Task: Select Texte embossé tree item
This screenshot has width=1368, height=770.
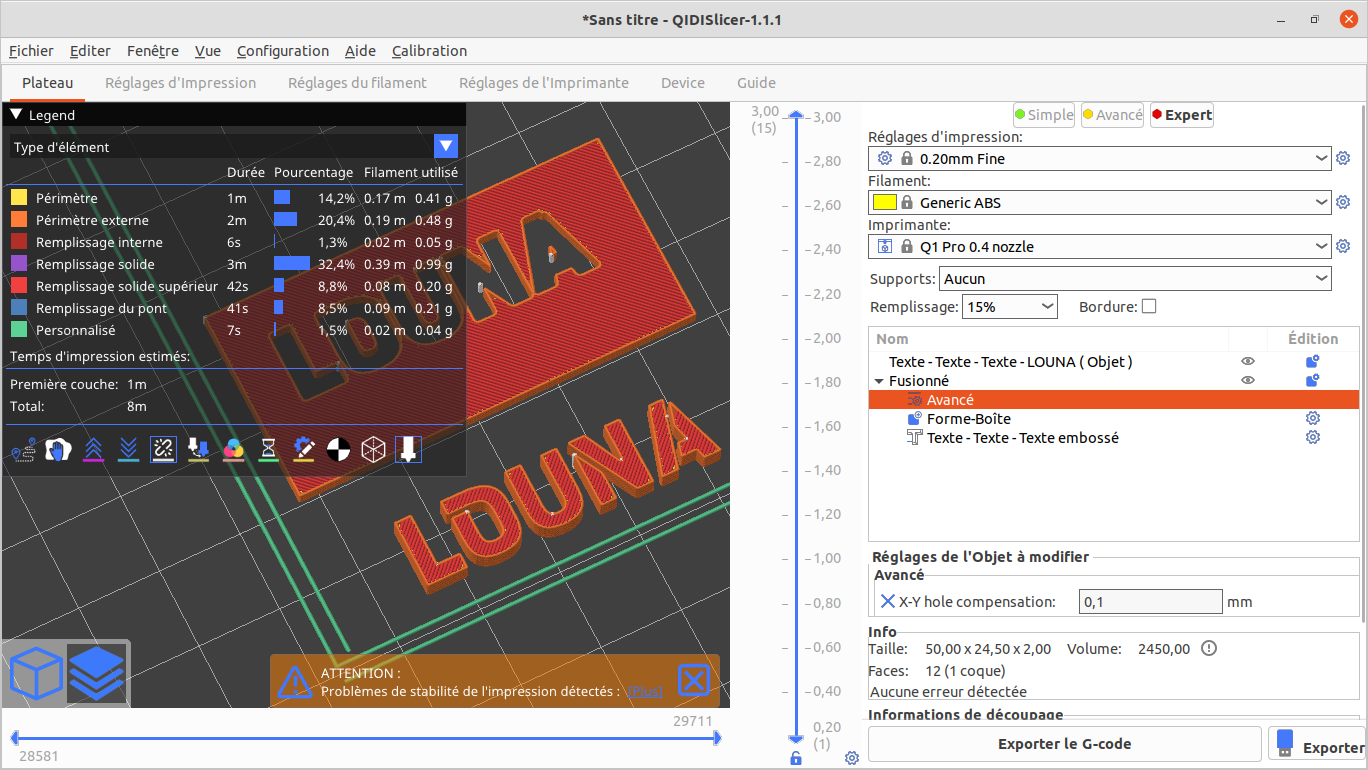Action: pyautogui.click(x=1022, y=437)
